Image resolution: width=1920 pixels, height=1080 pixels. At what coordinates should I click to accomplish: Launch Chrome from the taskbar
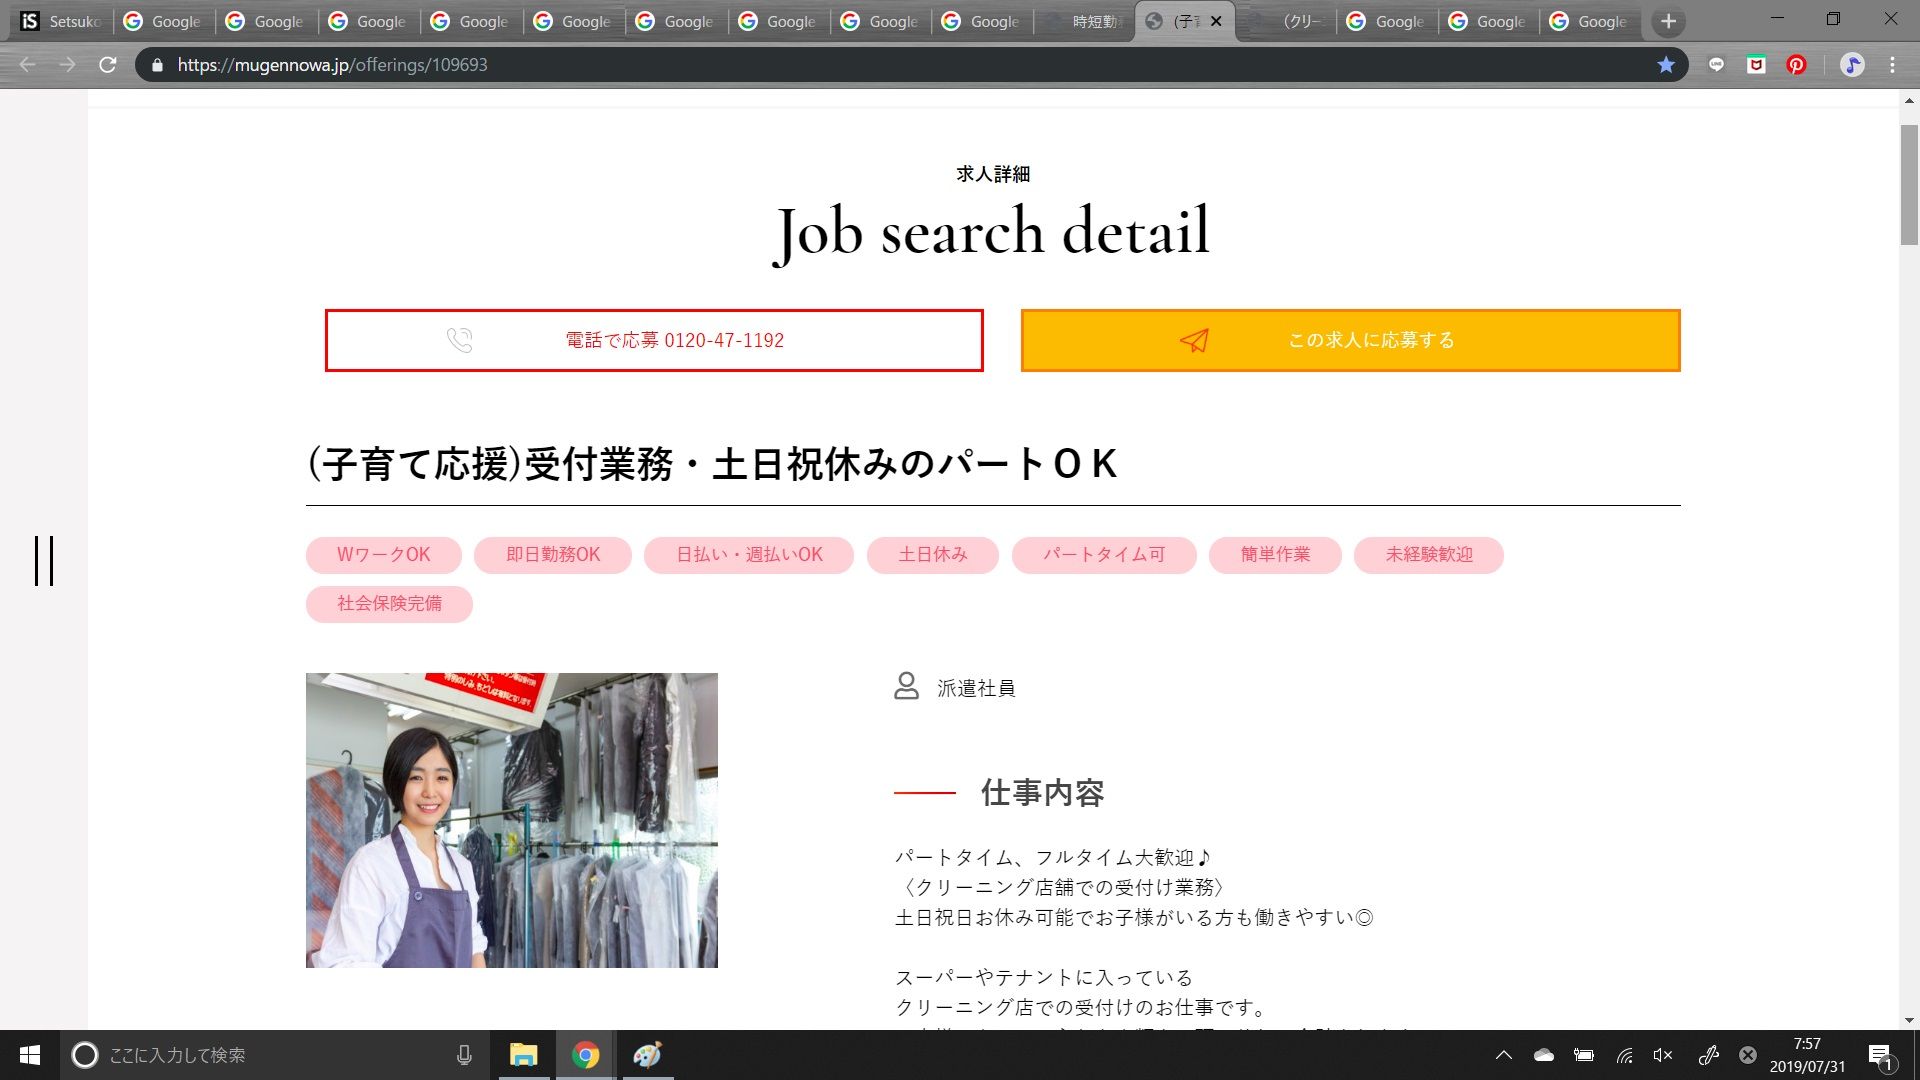(585, 1054)
